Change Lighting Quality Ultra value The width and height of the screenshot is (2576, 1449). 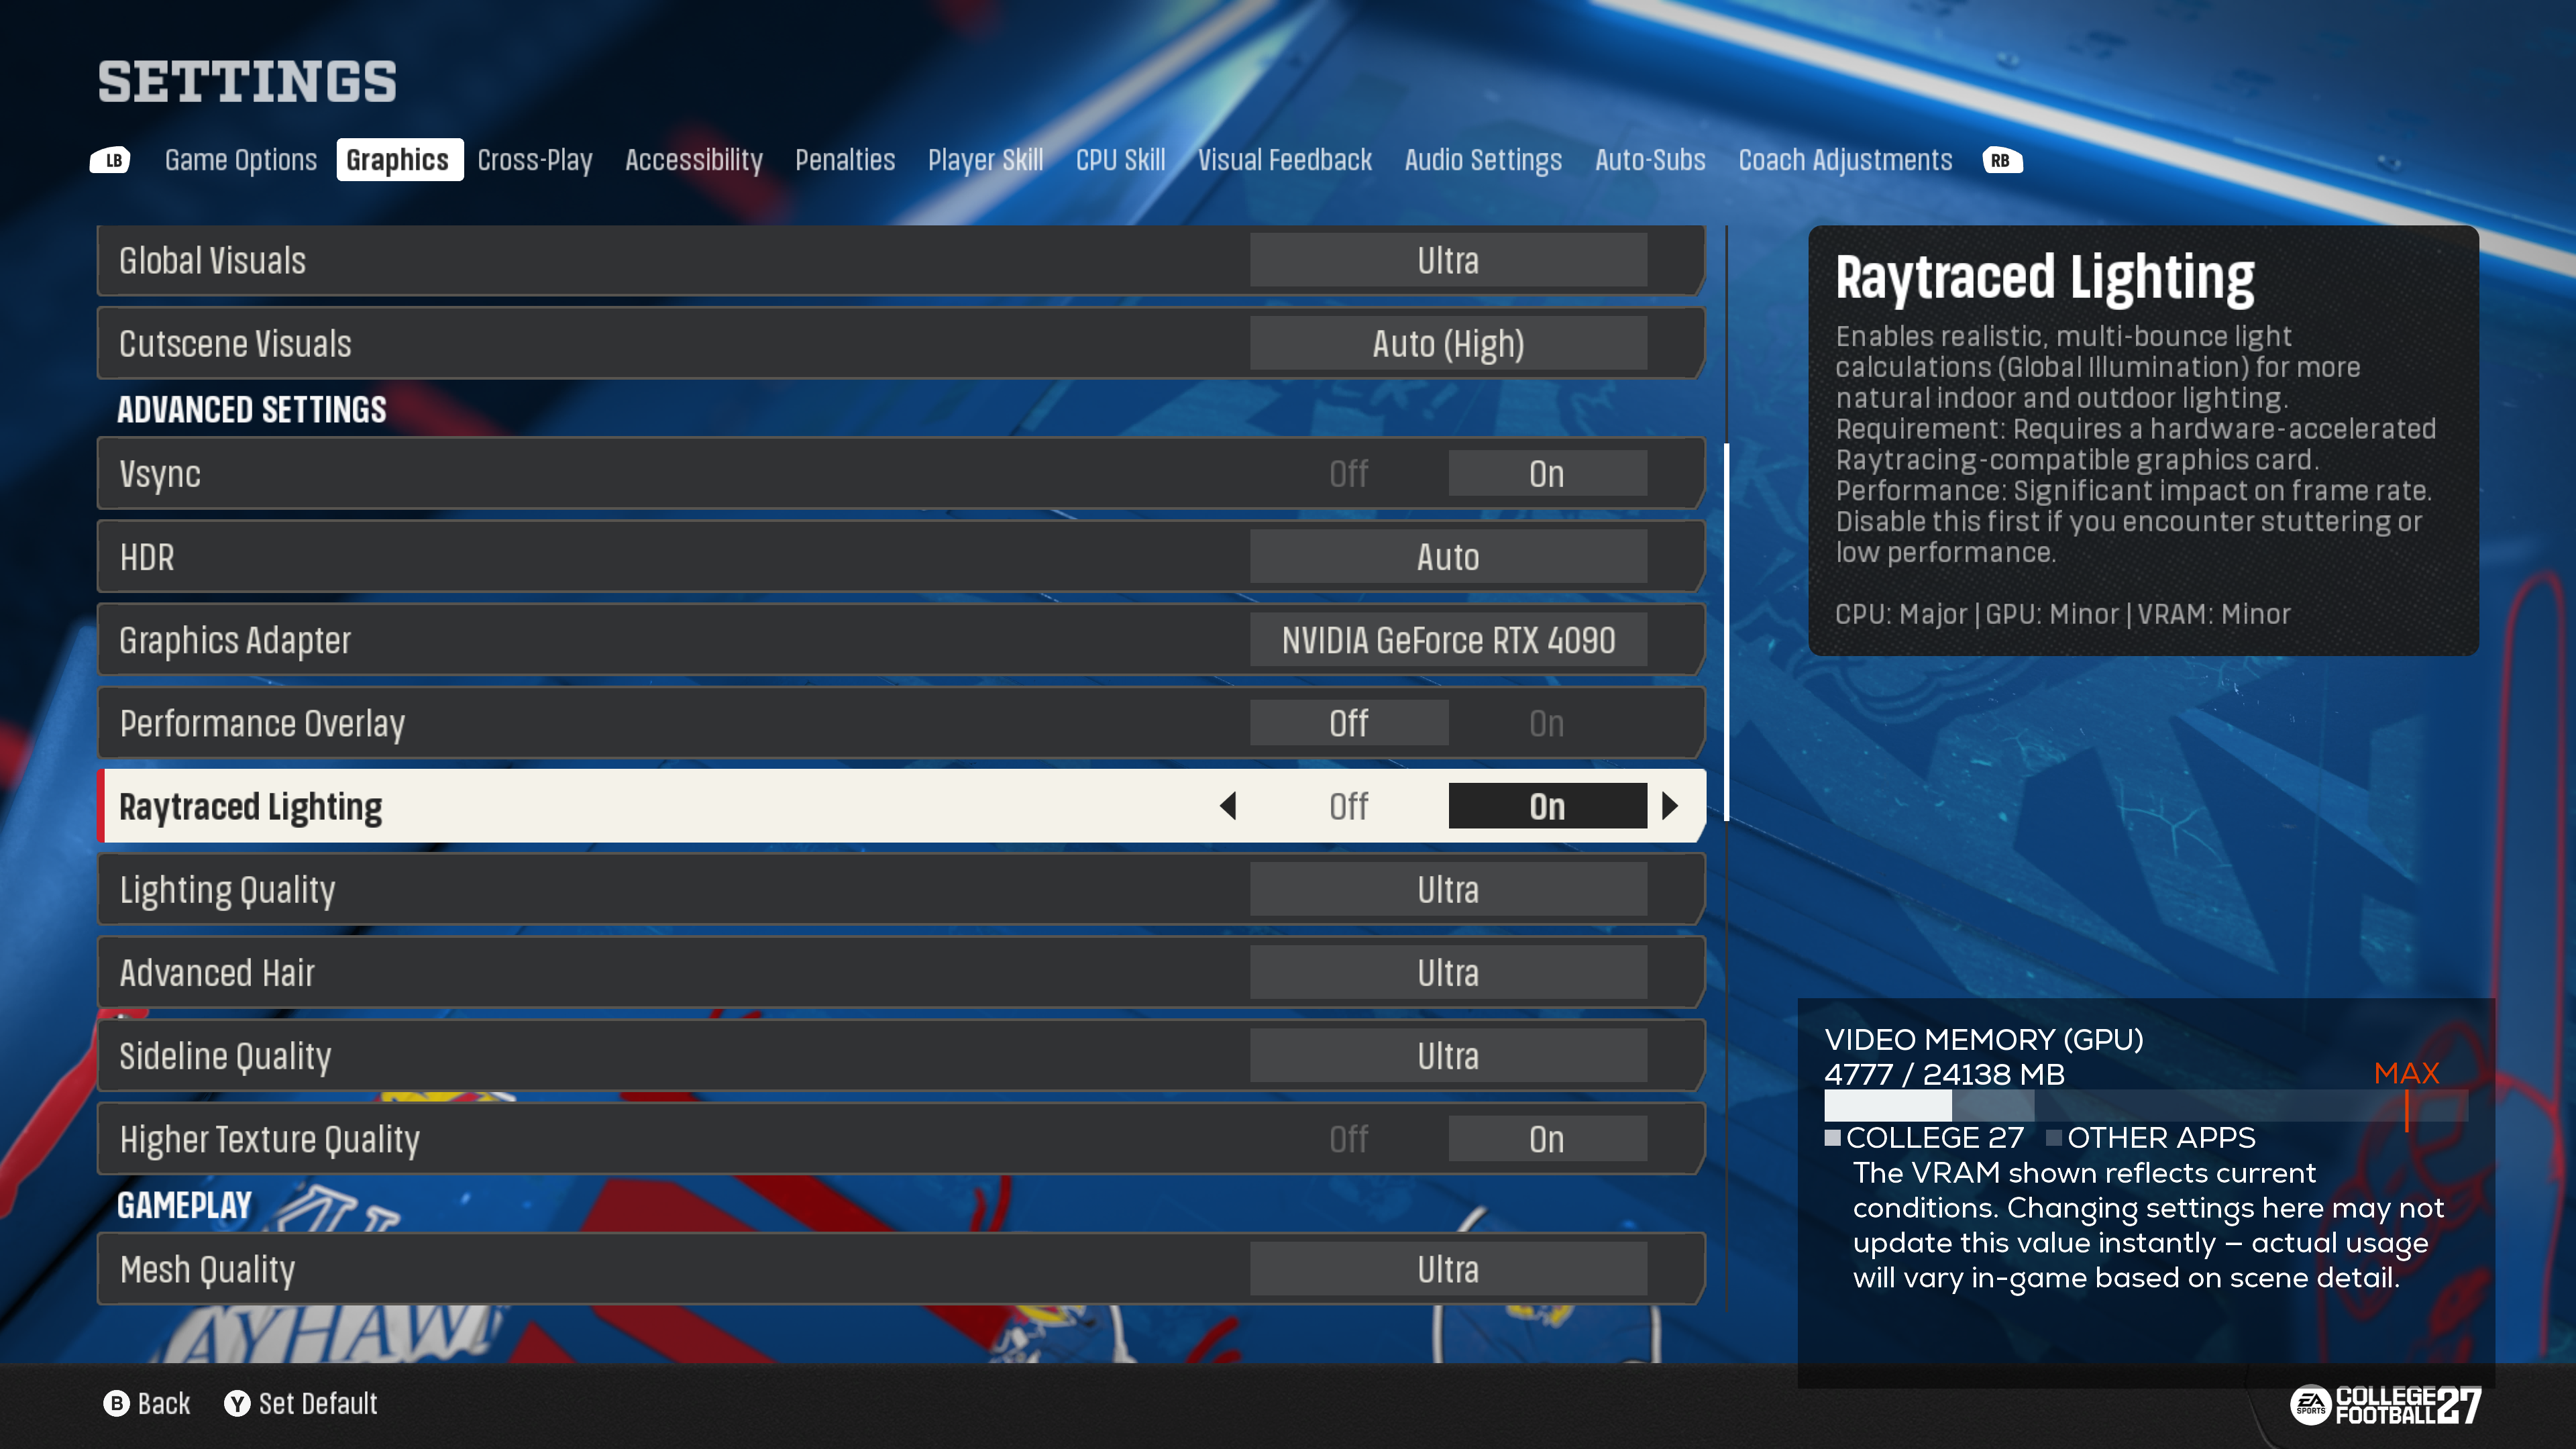[x=1448, y=889]
